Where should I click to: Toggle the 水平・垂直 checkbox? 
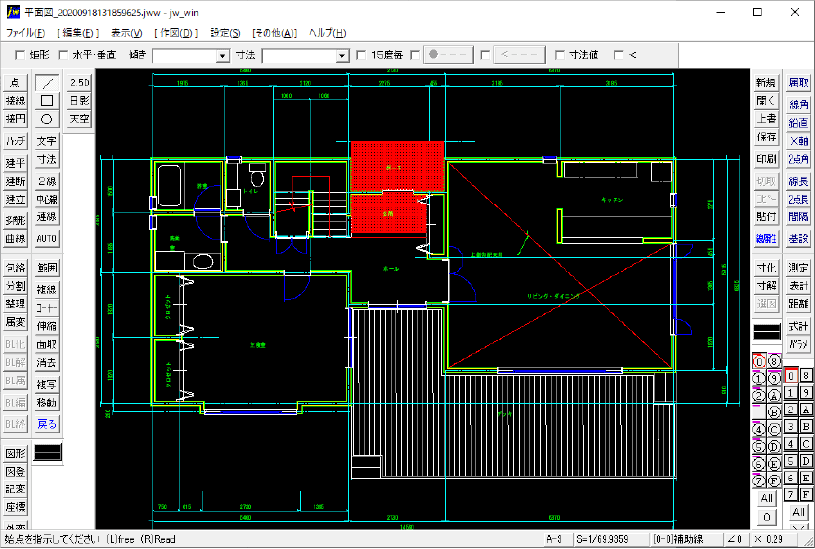click(x=63, y=55)
